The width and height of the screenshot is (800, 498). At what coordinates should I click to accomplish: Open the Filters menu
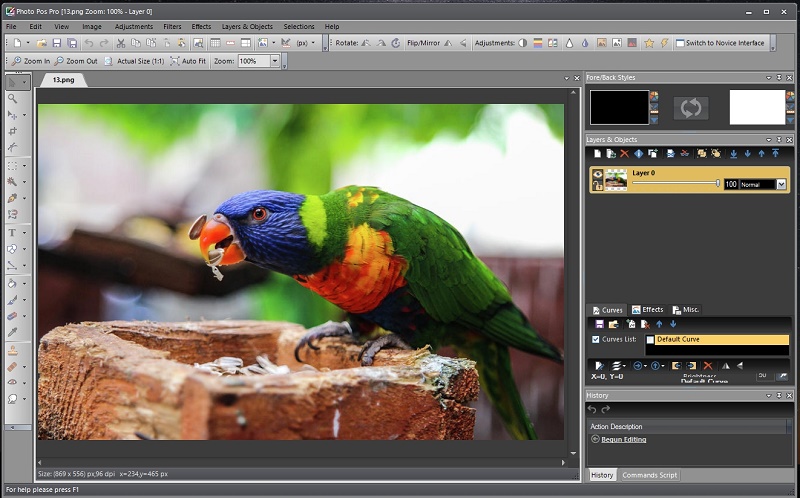[x=172, y=27]
